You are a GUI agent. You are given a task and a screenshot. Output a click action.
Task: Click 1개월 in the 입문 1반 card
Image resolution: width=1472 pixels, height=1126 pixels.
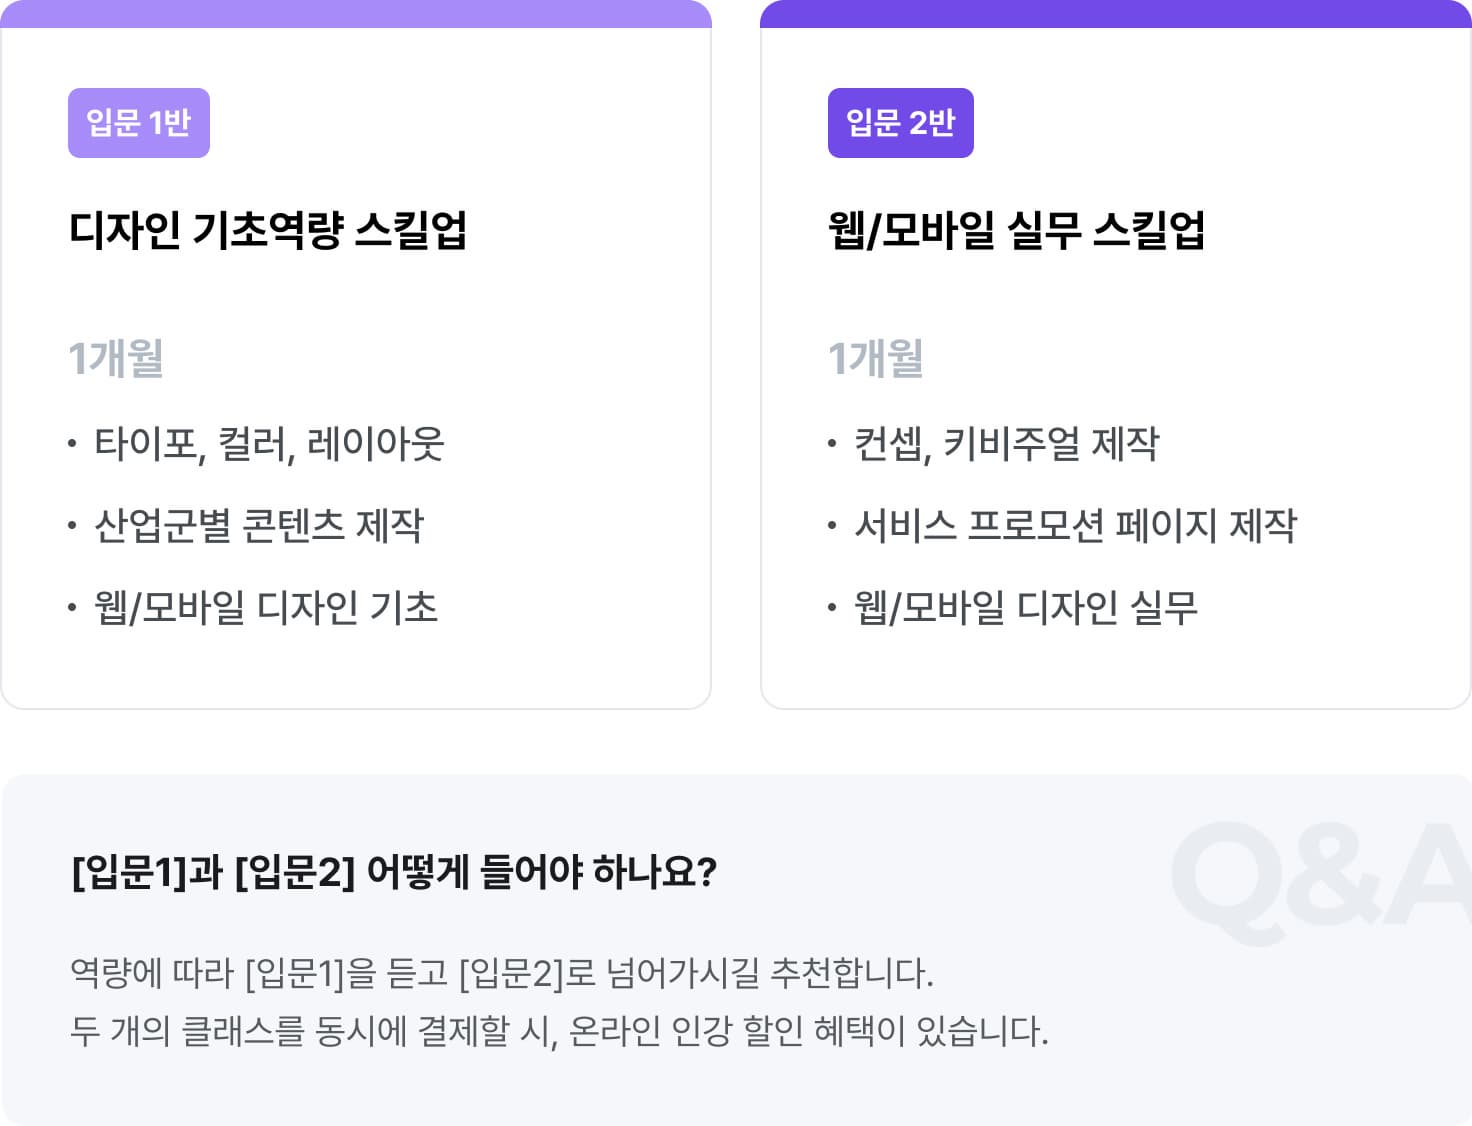(x=116, y=358)
